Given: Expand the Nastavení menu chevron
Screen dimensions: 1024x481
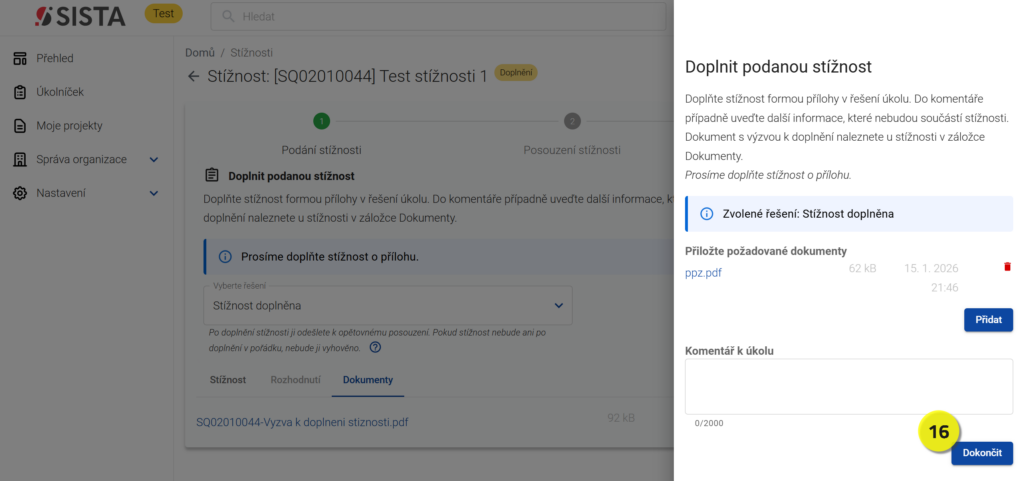Looking at the screenshot, I should click(154, 193).
